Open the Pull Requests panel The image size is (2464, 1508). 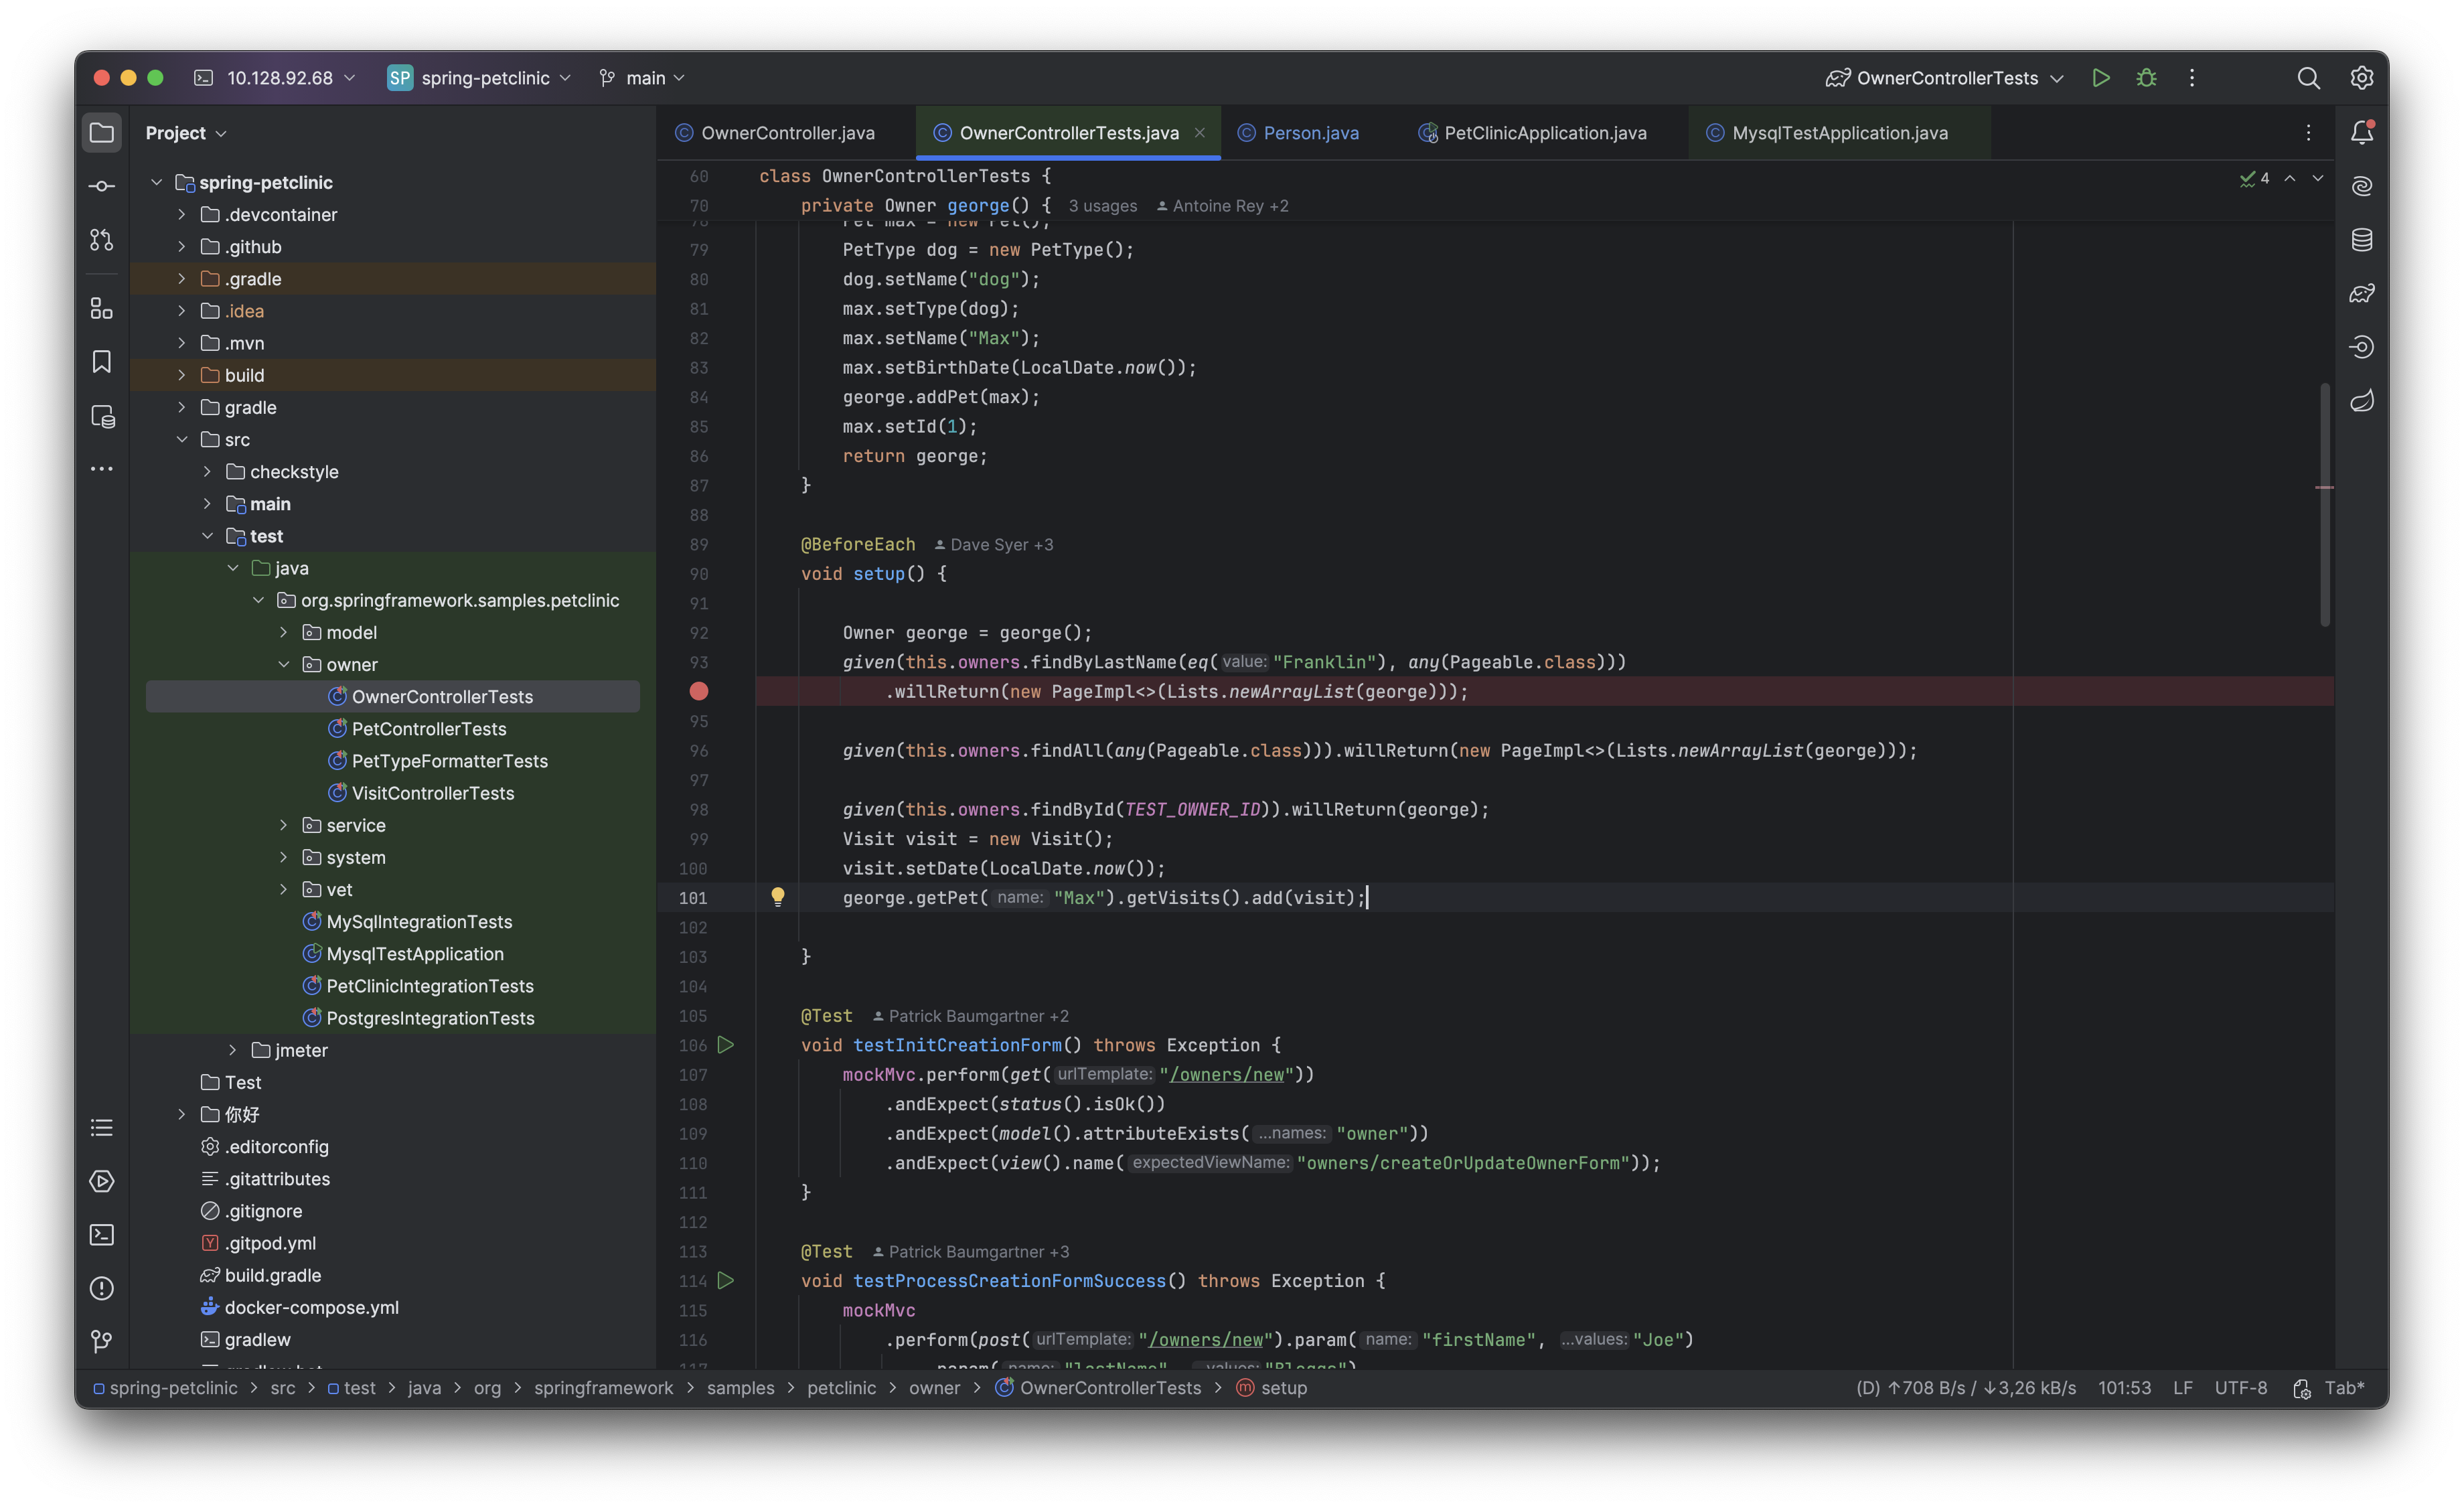101,240
